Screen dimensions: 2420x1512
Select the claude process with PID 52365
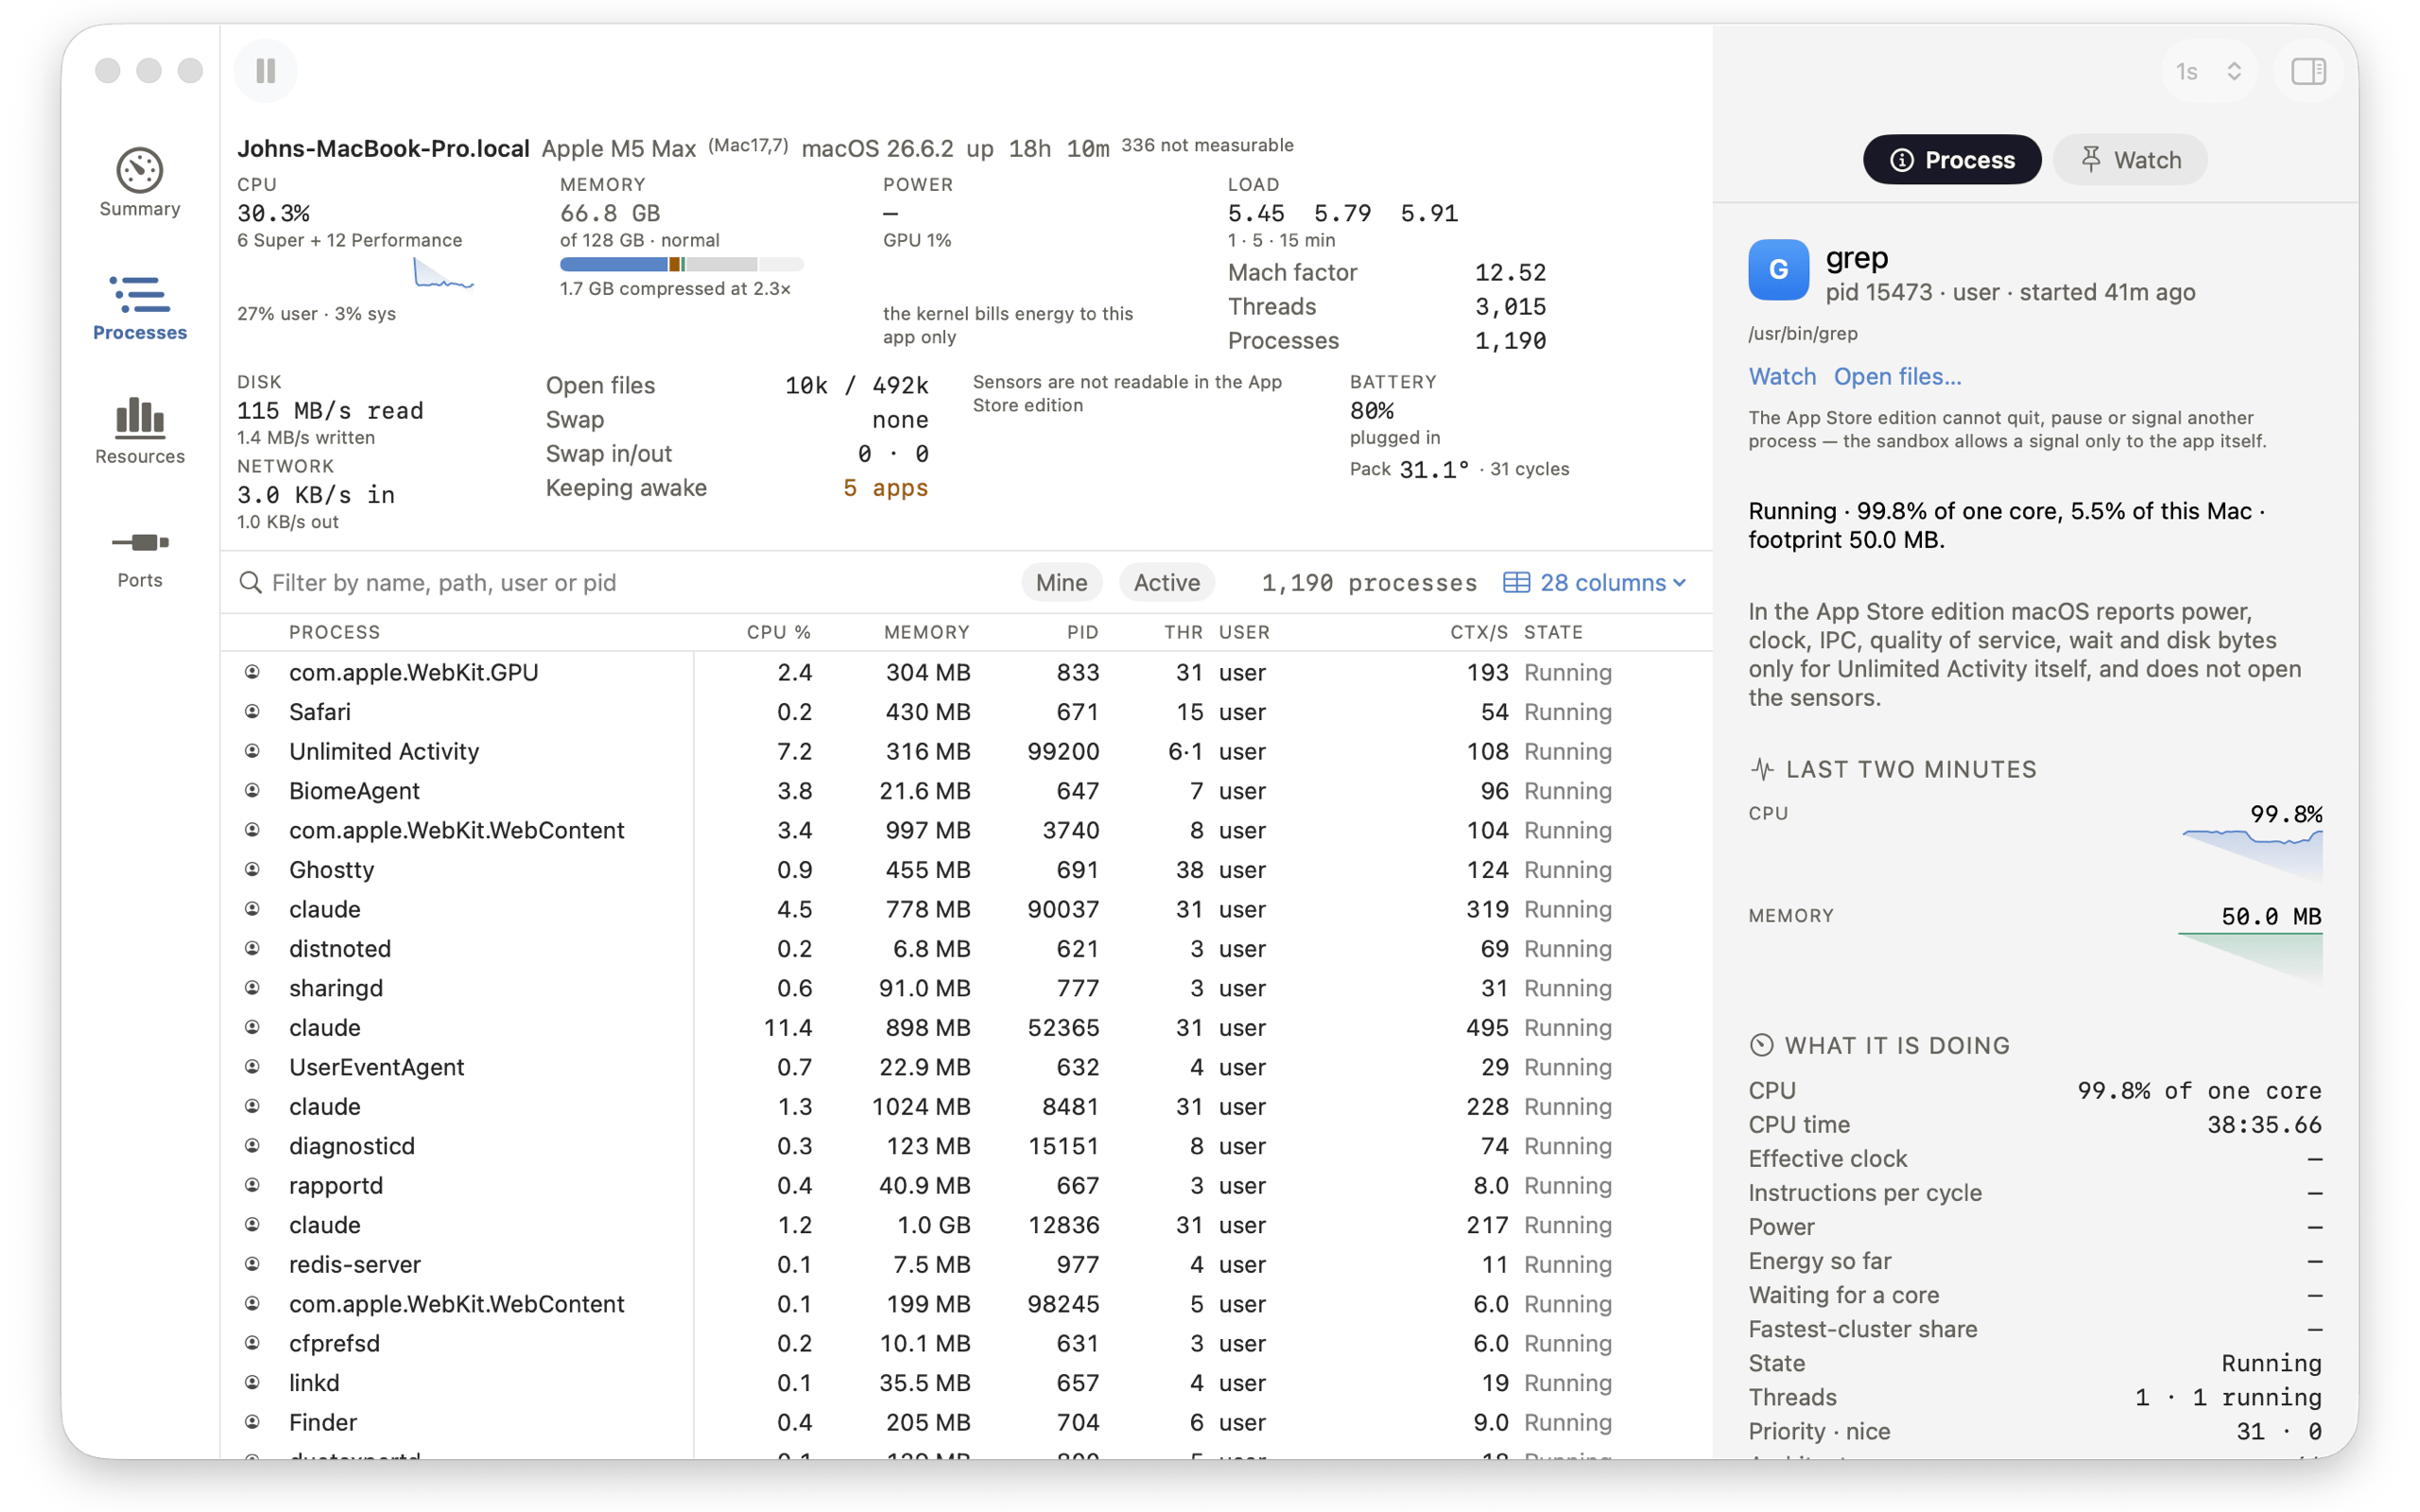[966, 1027]
